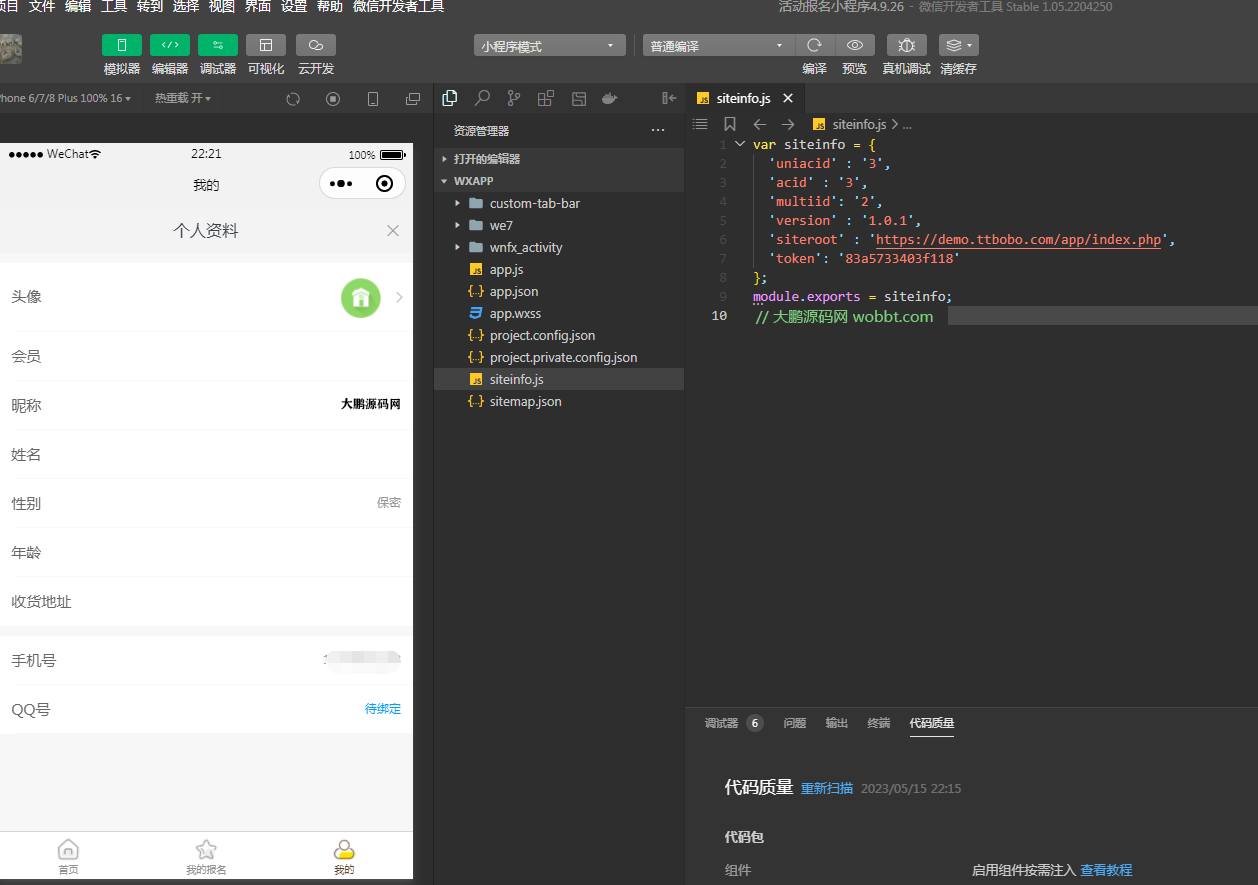Image resolution: width=1258 pixels, height=885 pixels.
Task: Click the 真机调试 remote debug icon
Action: tap(906, 45)
